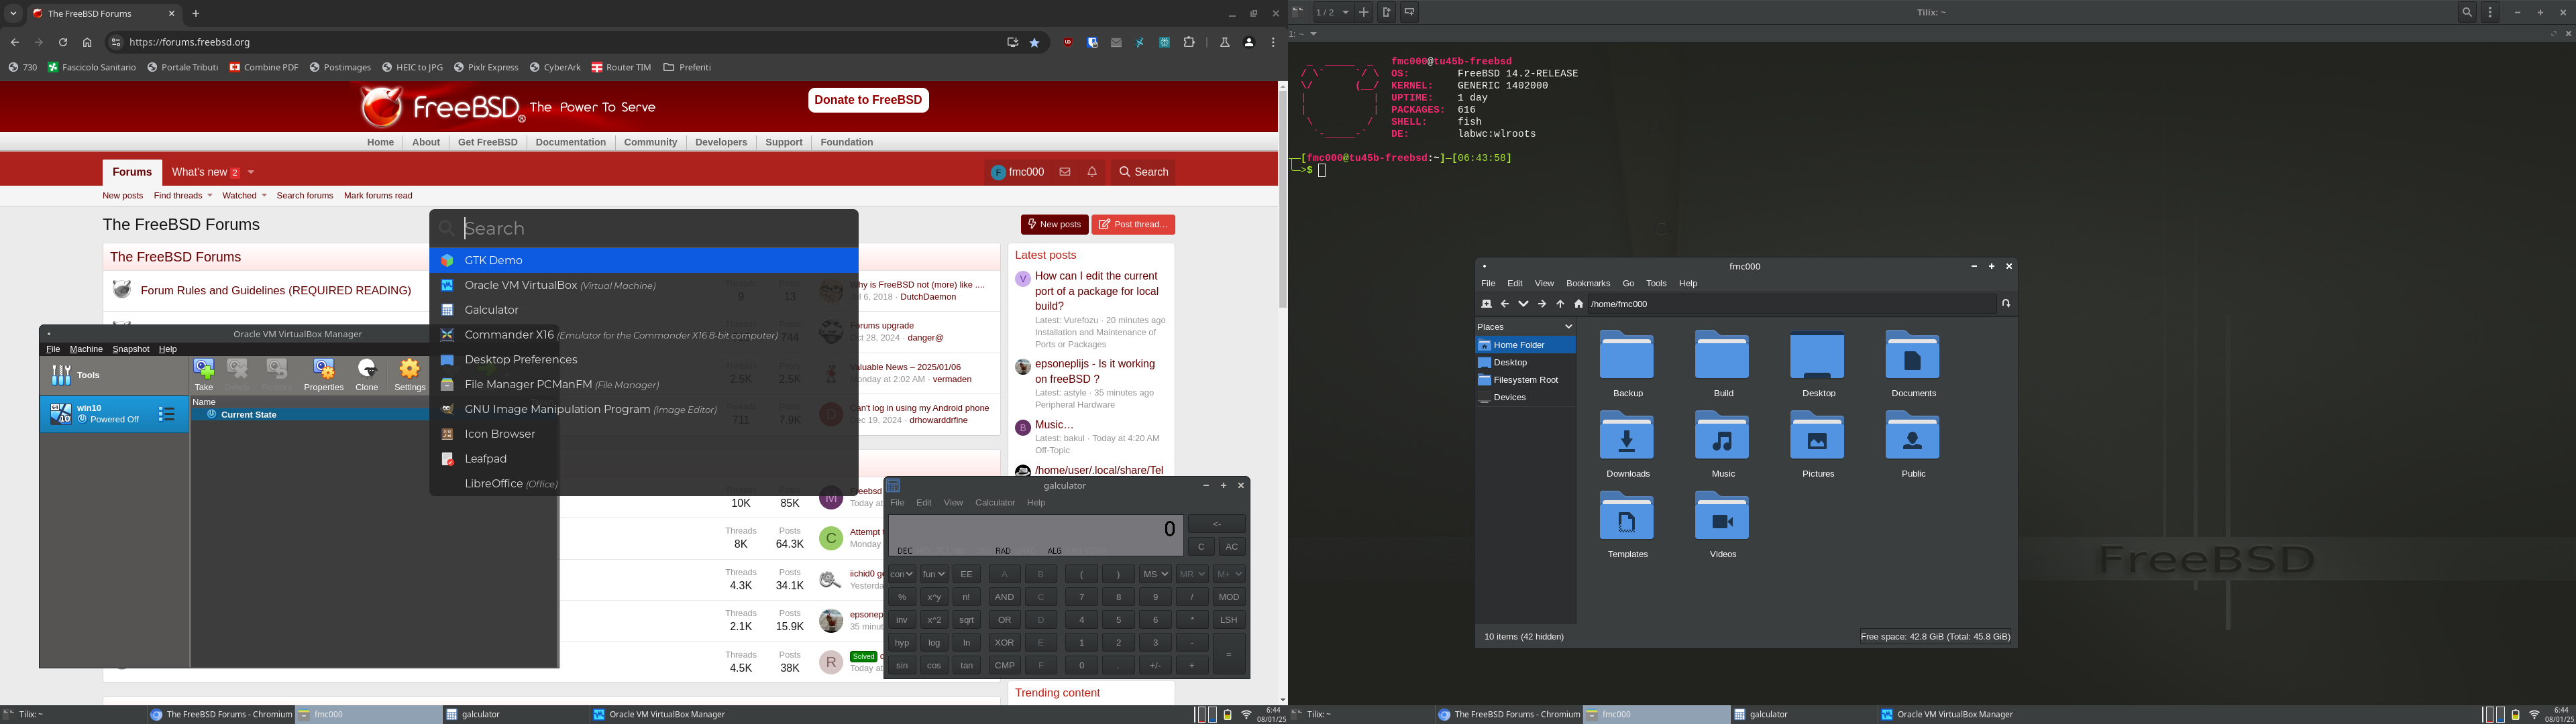
Task: Click the Post thread button
Action: [x=1133, y=225]
